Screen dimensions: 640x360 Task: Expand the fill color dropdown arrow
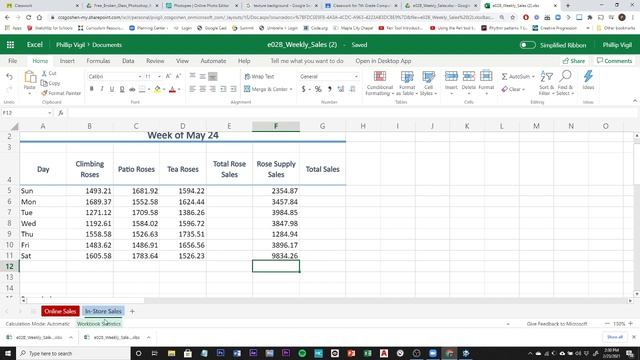pyautogui.click(x=164, y=89)
